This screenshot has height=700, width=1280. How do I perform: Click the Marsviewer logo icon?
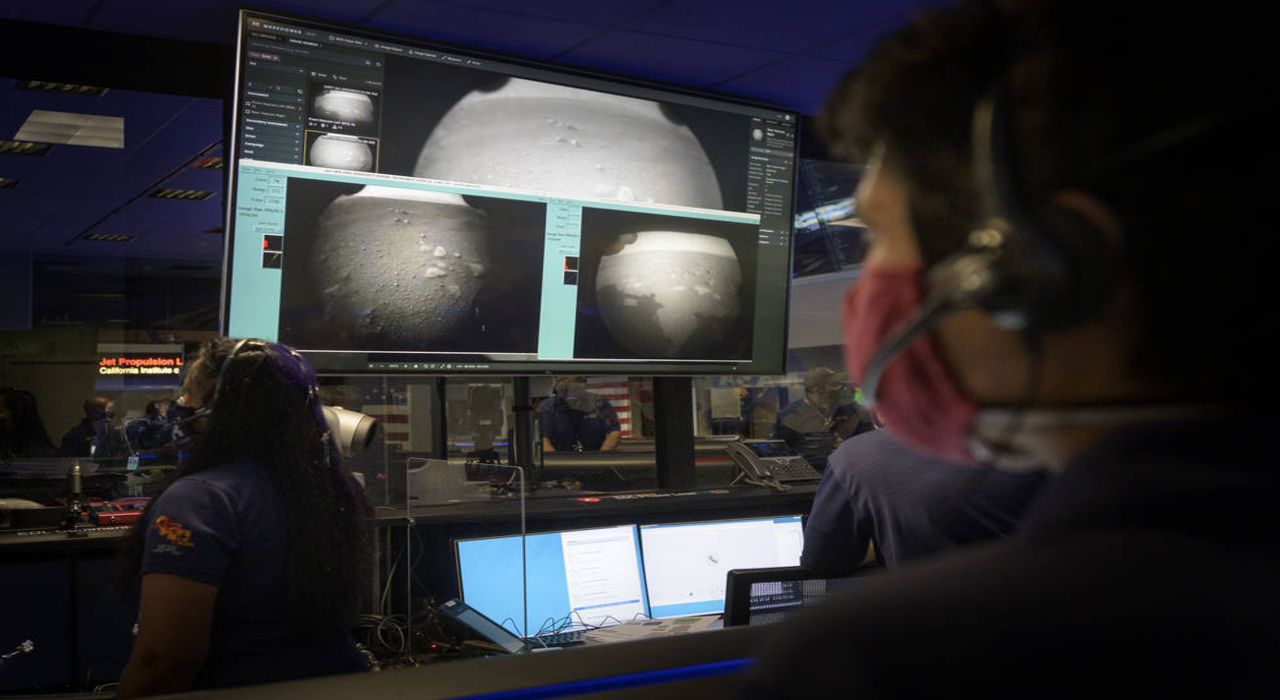pyautogui.click(x=257, y=25)
